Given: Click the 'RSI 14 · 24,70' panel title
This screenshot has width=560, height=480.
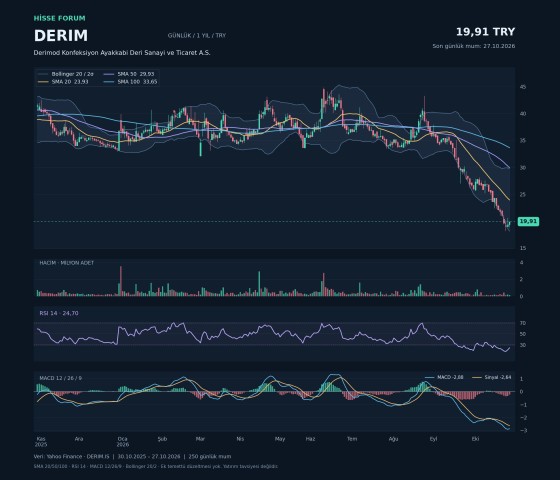Looking at the screenshot, I should click(59, 313).
